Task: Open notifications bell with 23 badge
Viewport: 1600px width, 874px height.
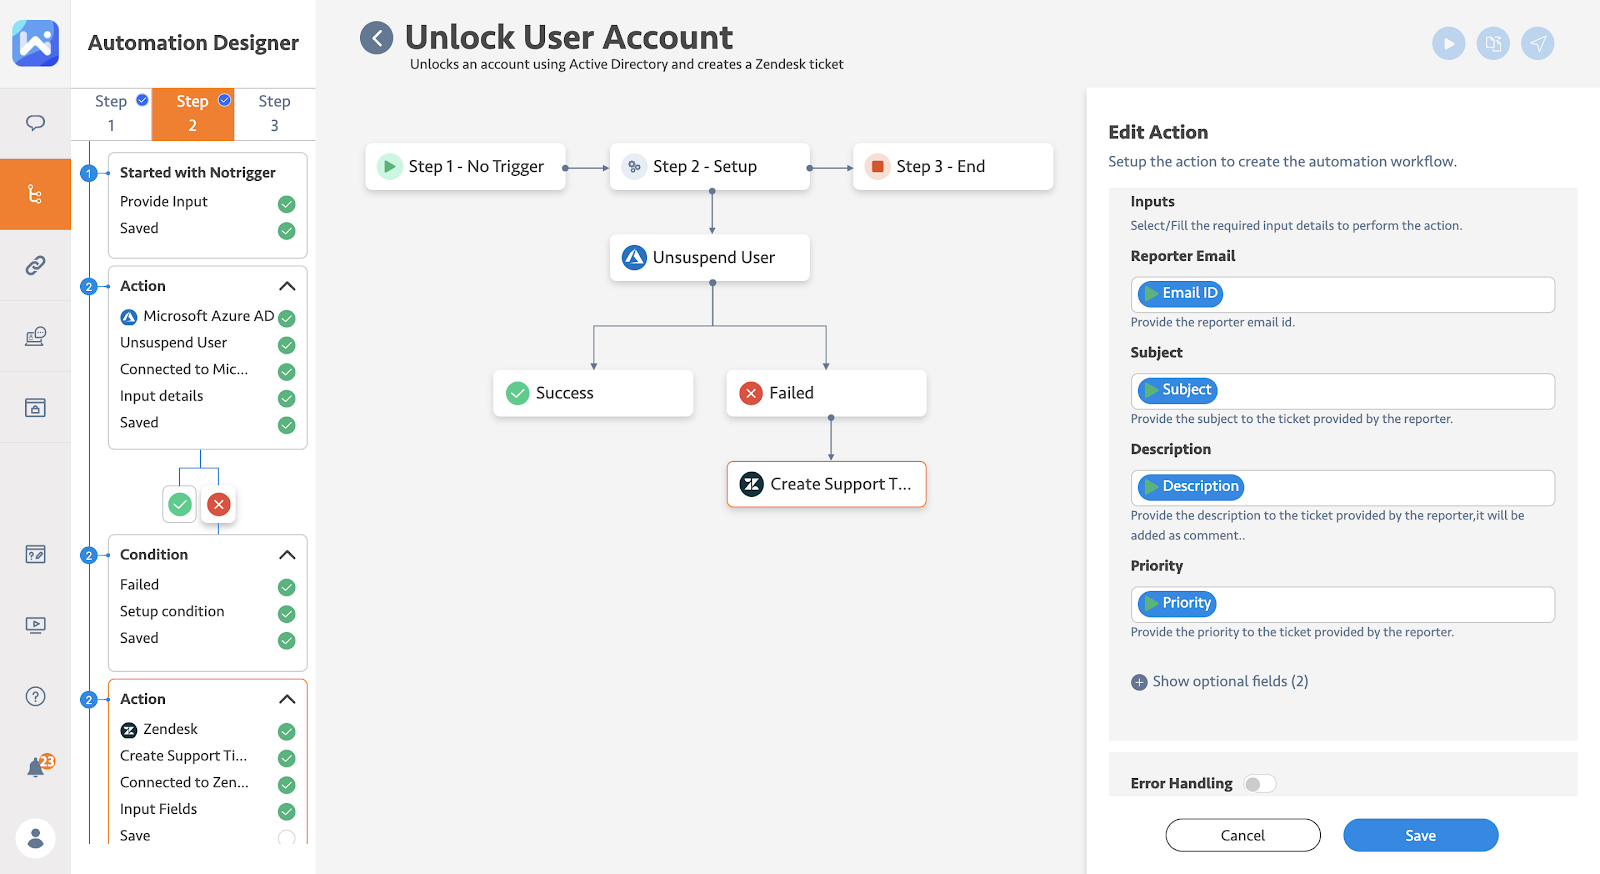Action: [37, 767]
